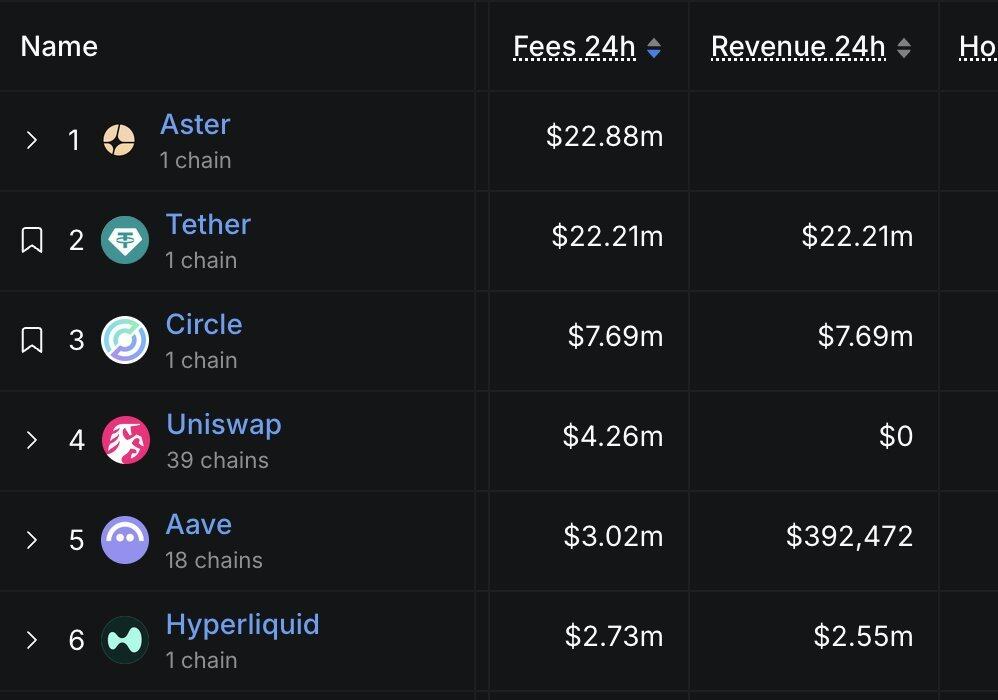Click the Tether logo icon
Screen dimensions: 998x700
click(125, 240)
